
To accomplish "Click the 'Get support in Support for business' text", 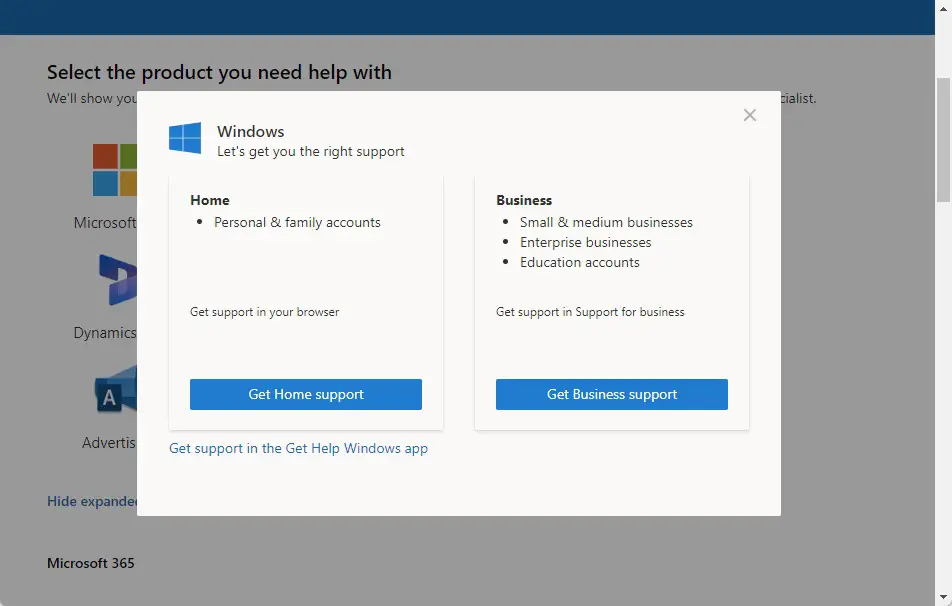I will (x=590, y=312).
